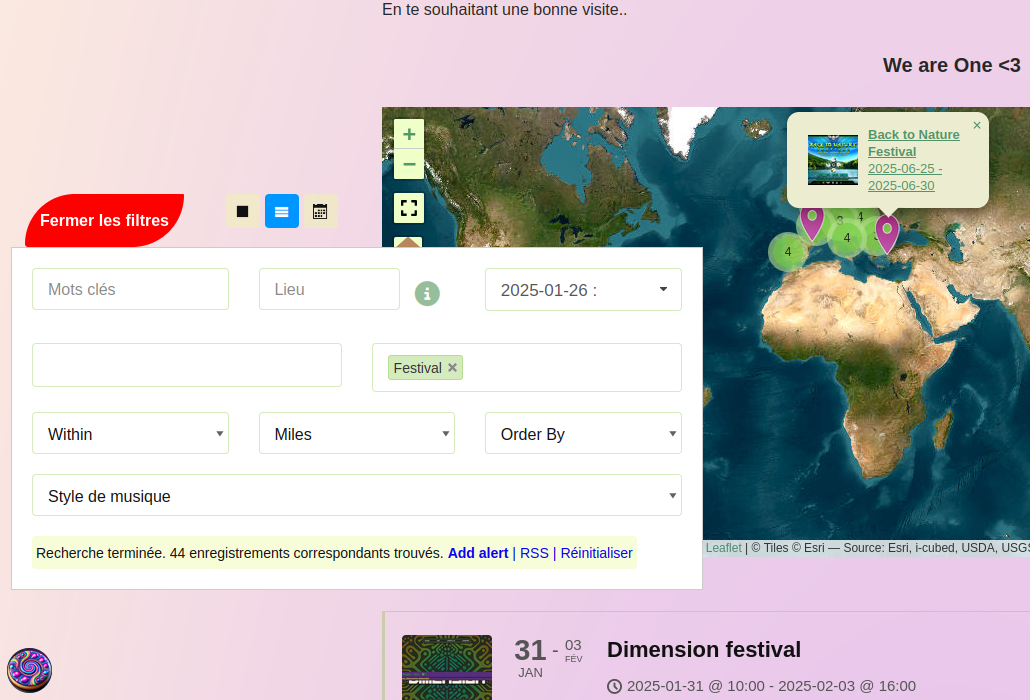The image size is (1030, 700).
Task: Click 'Fermer les filtres' button
Action: pos(104,221)
